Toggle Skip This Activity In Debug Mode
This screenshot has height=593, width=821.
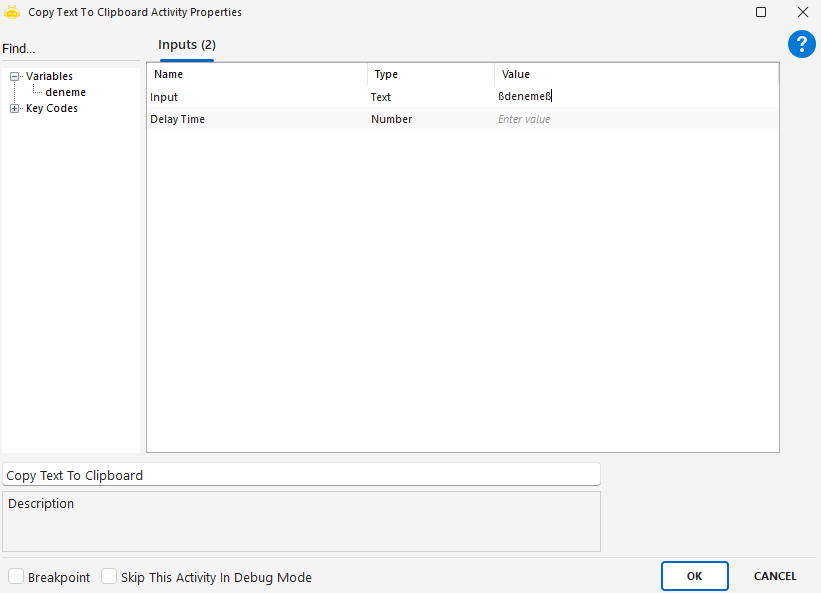(109, 577)
